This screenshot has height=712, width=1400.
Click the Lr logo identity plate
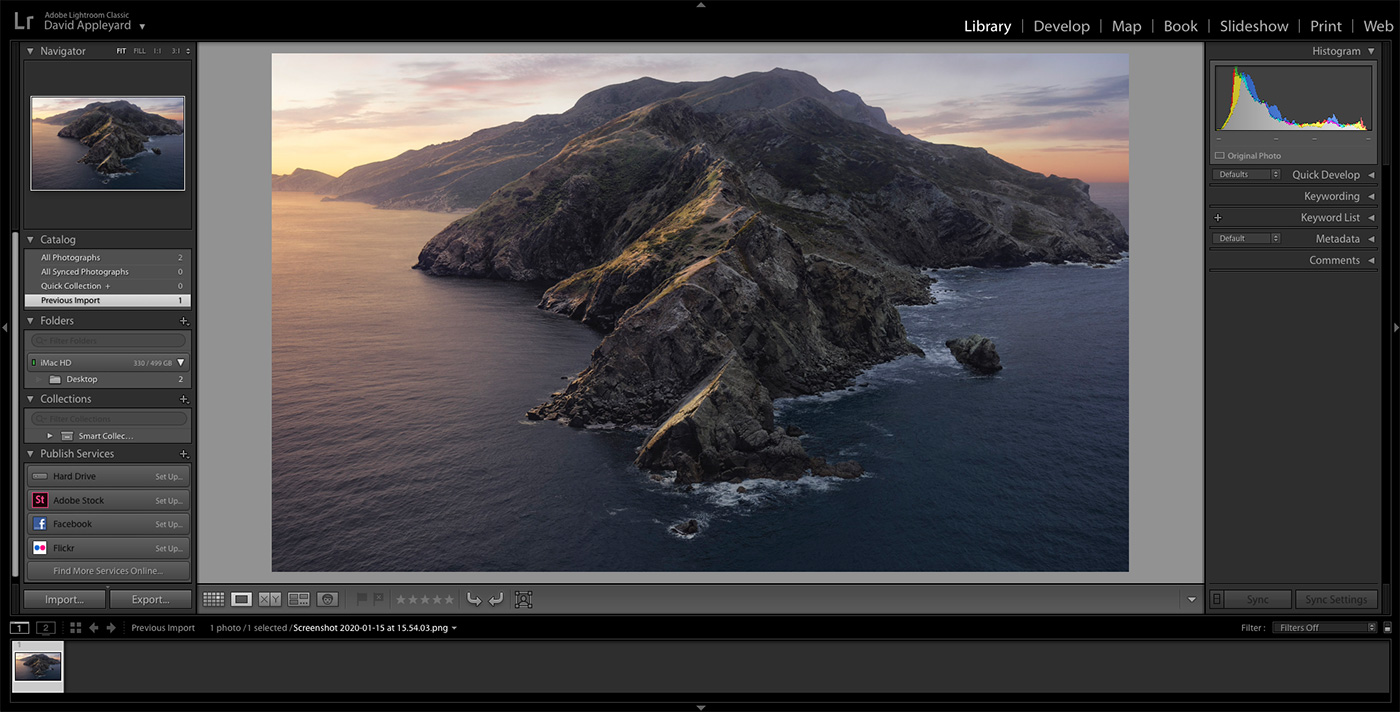23,21
